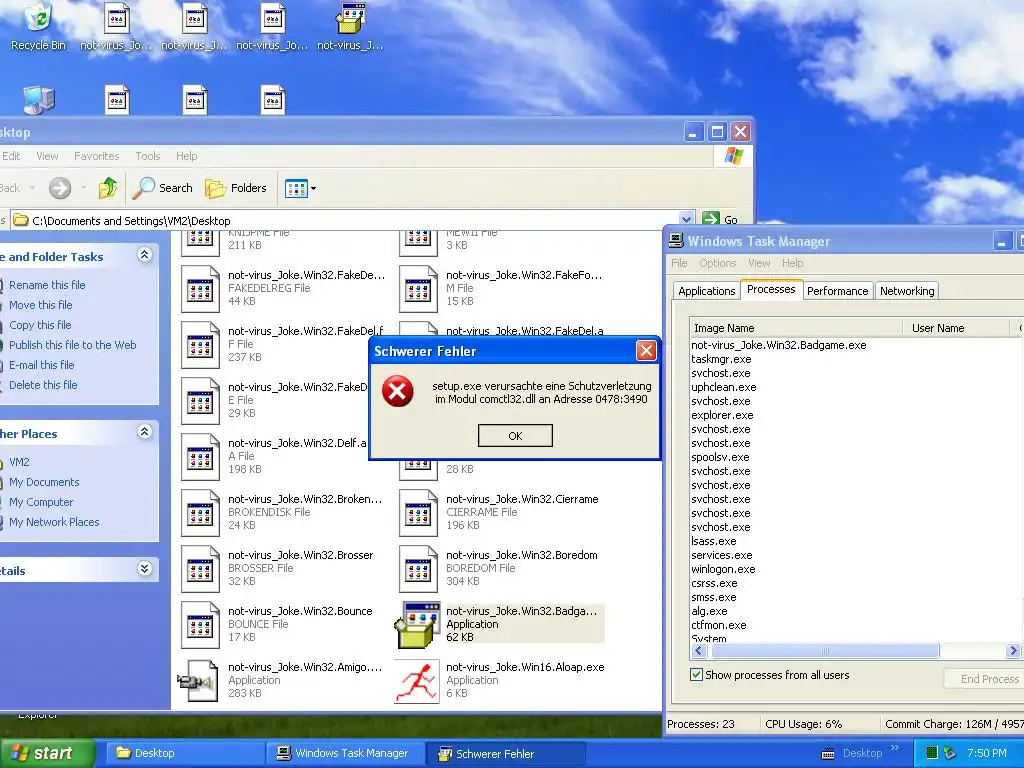Collapse the File and Folder Tasks panel

pos(145,255)
